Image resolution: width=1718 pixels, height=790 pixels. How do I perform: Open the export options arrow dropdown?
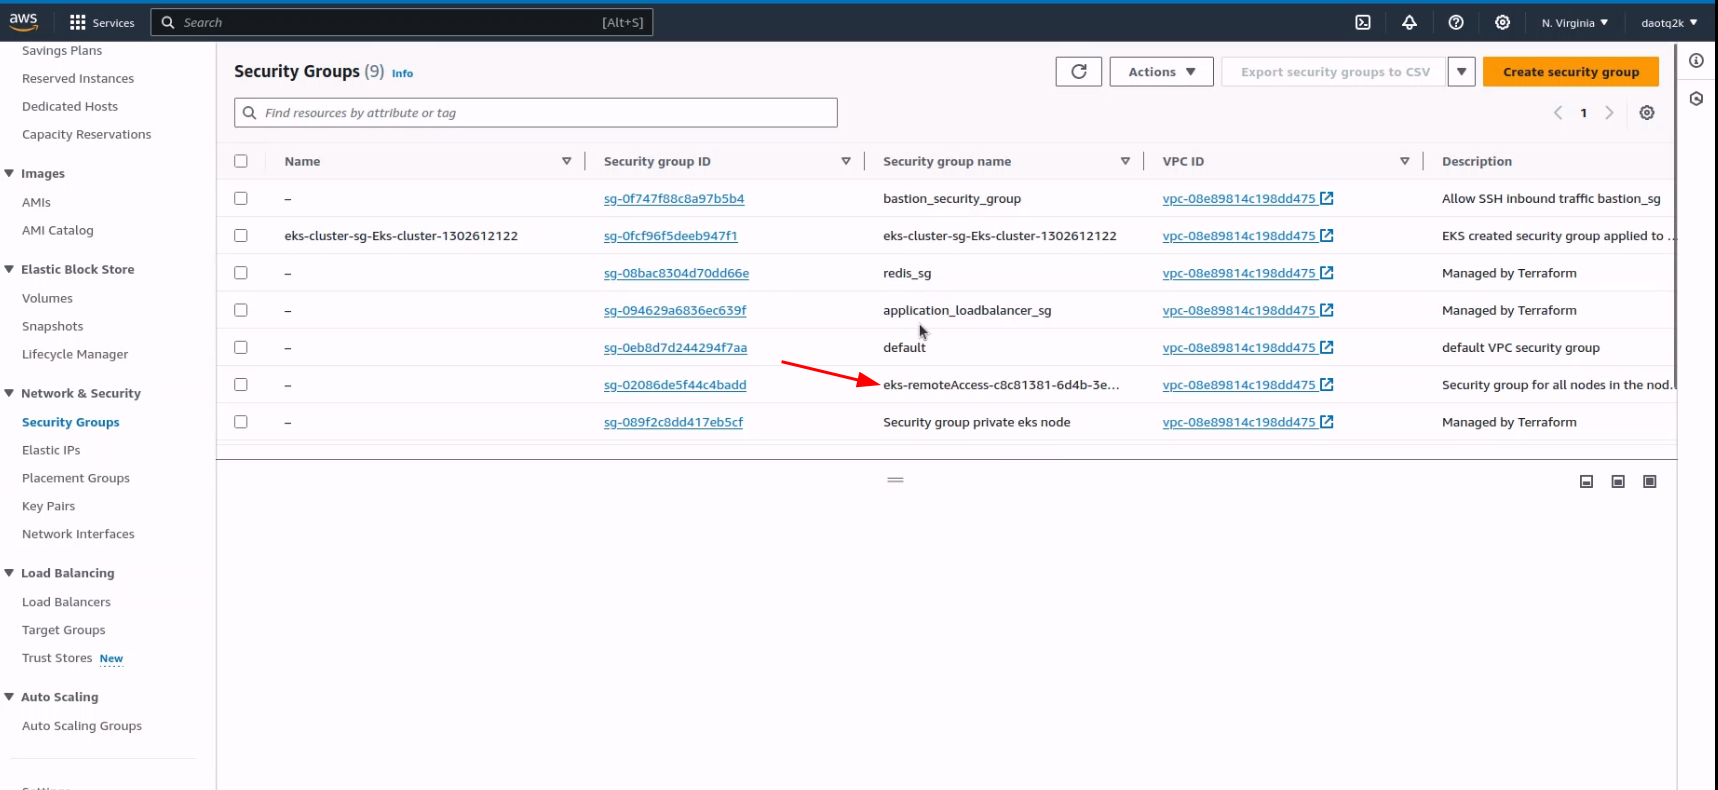click(x=1461, y=71)
